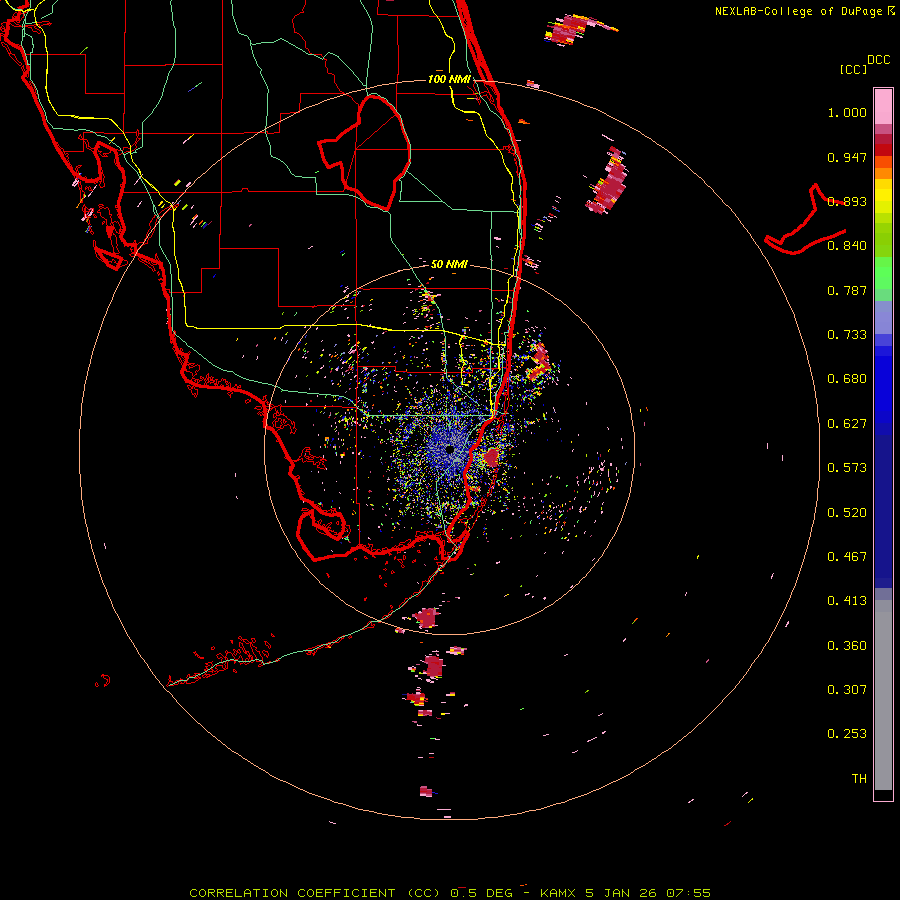Image resolution: width=900 pixels, height=900 pixels.
Task: Select the 0.307 scale value
Action: tap(847, 690)
